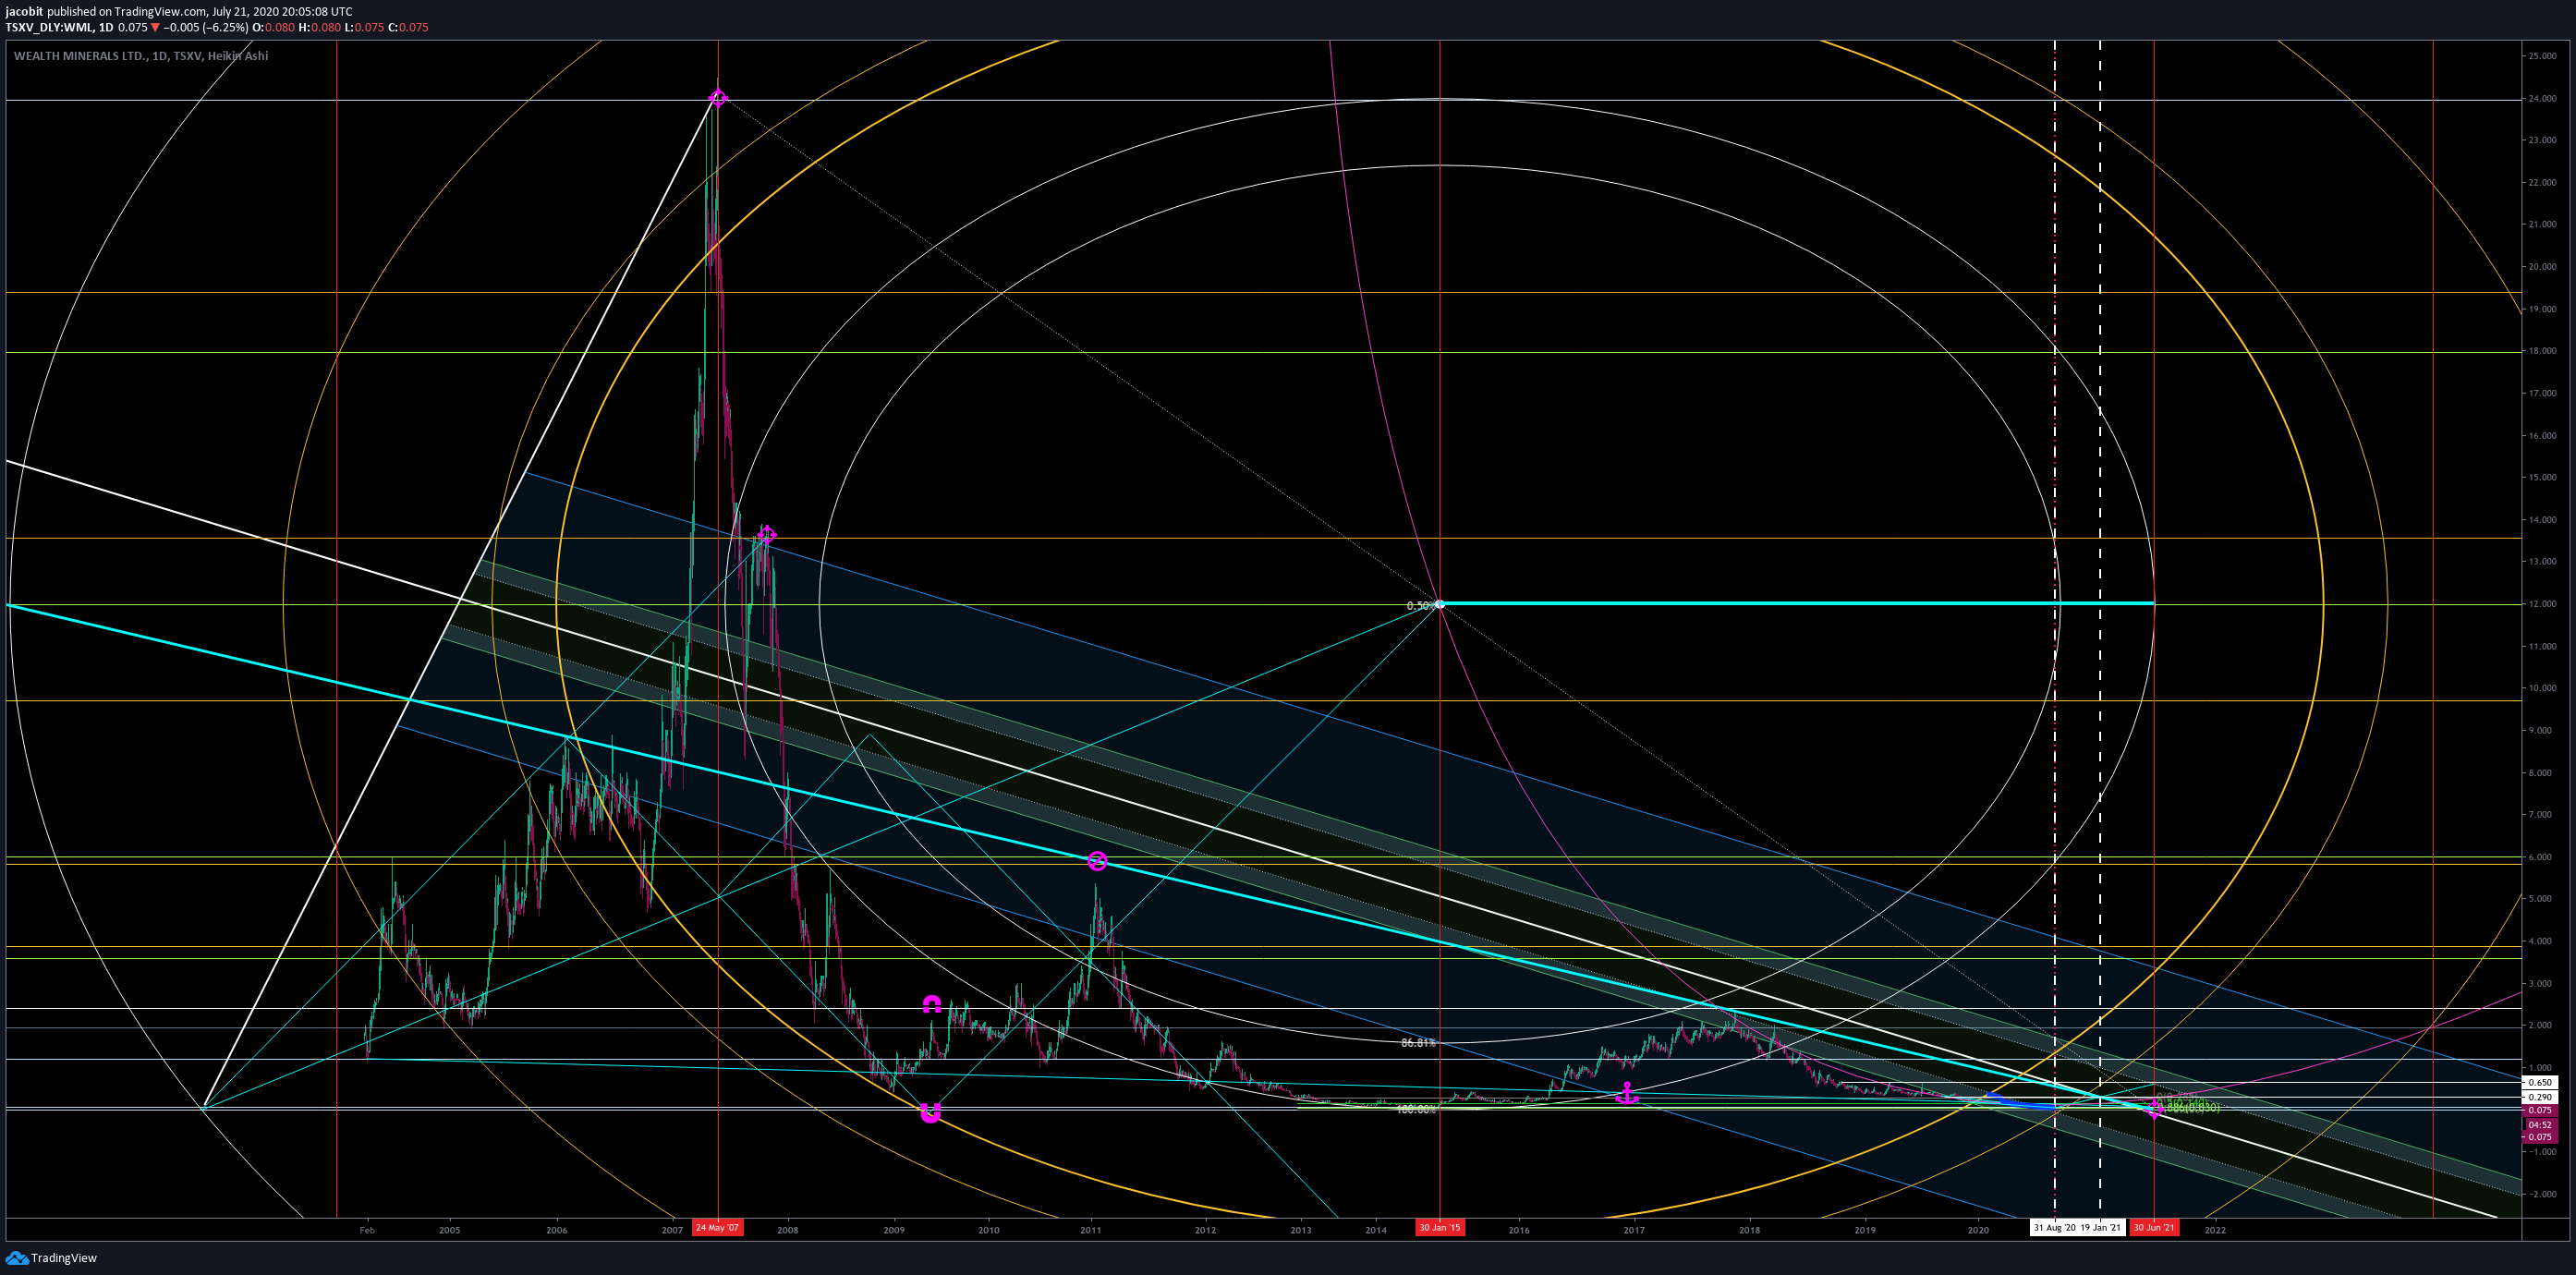2576x1275 pixels.
Task: Select the pink crosshair marker near 13.500 level
Action: point(766,535)
